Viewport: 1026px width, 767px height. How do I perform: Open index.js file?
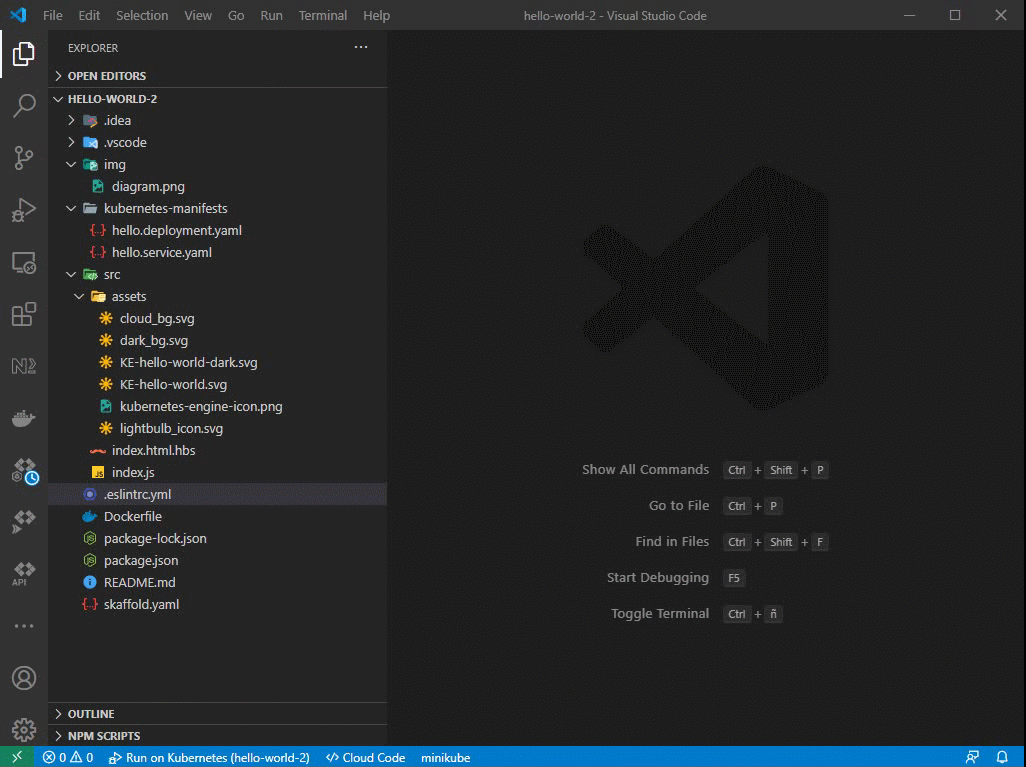click(217, 472)
